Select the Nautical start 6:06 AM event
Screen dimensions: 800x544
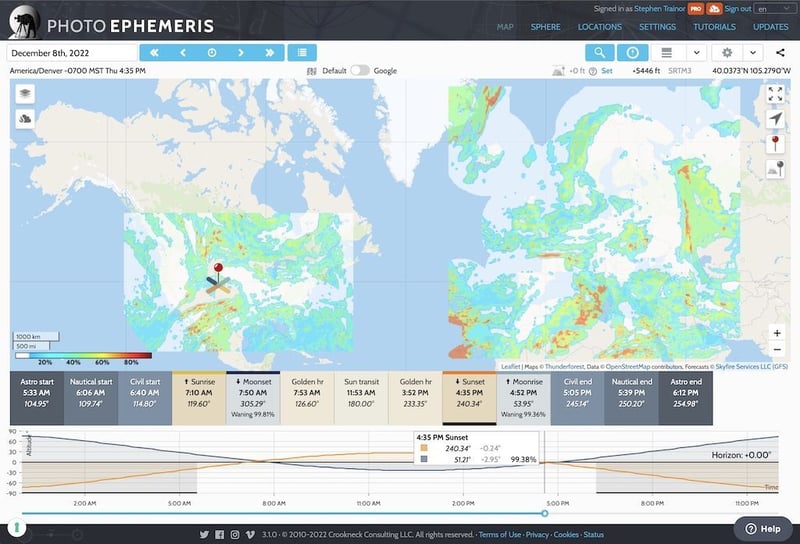91,398
